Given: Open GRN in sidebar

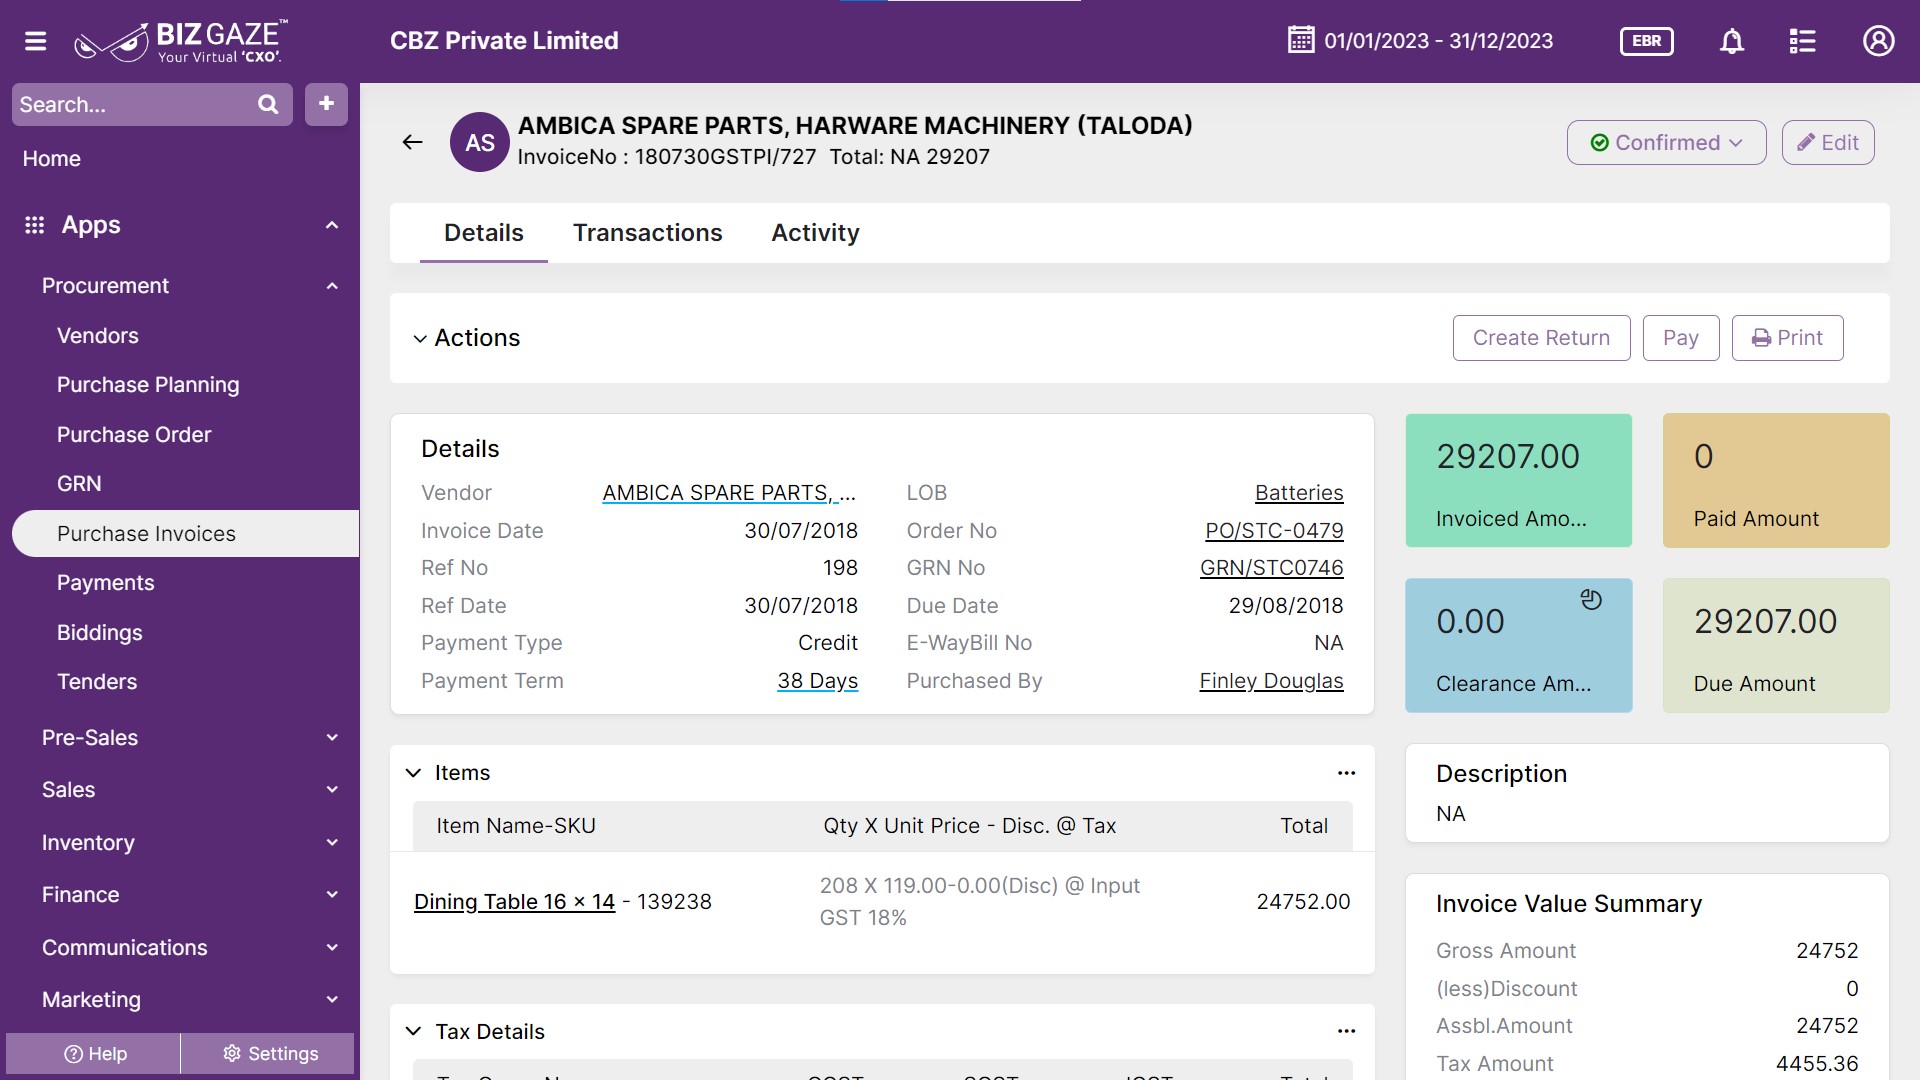Looking at the screenshot, I should (79, 484).
